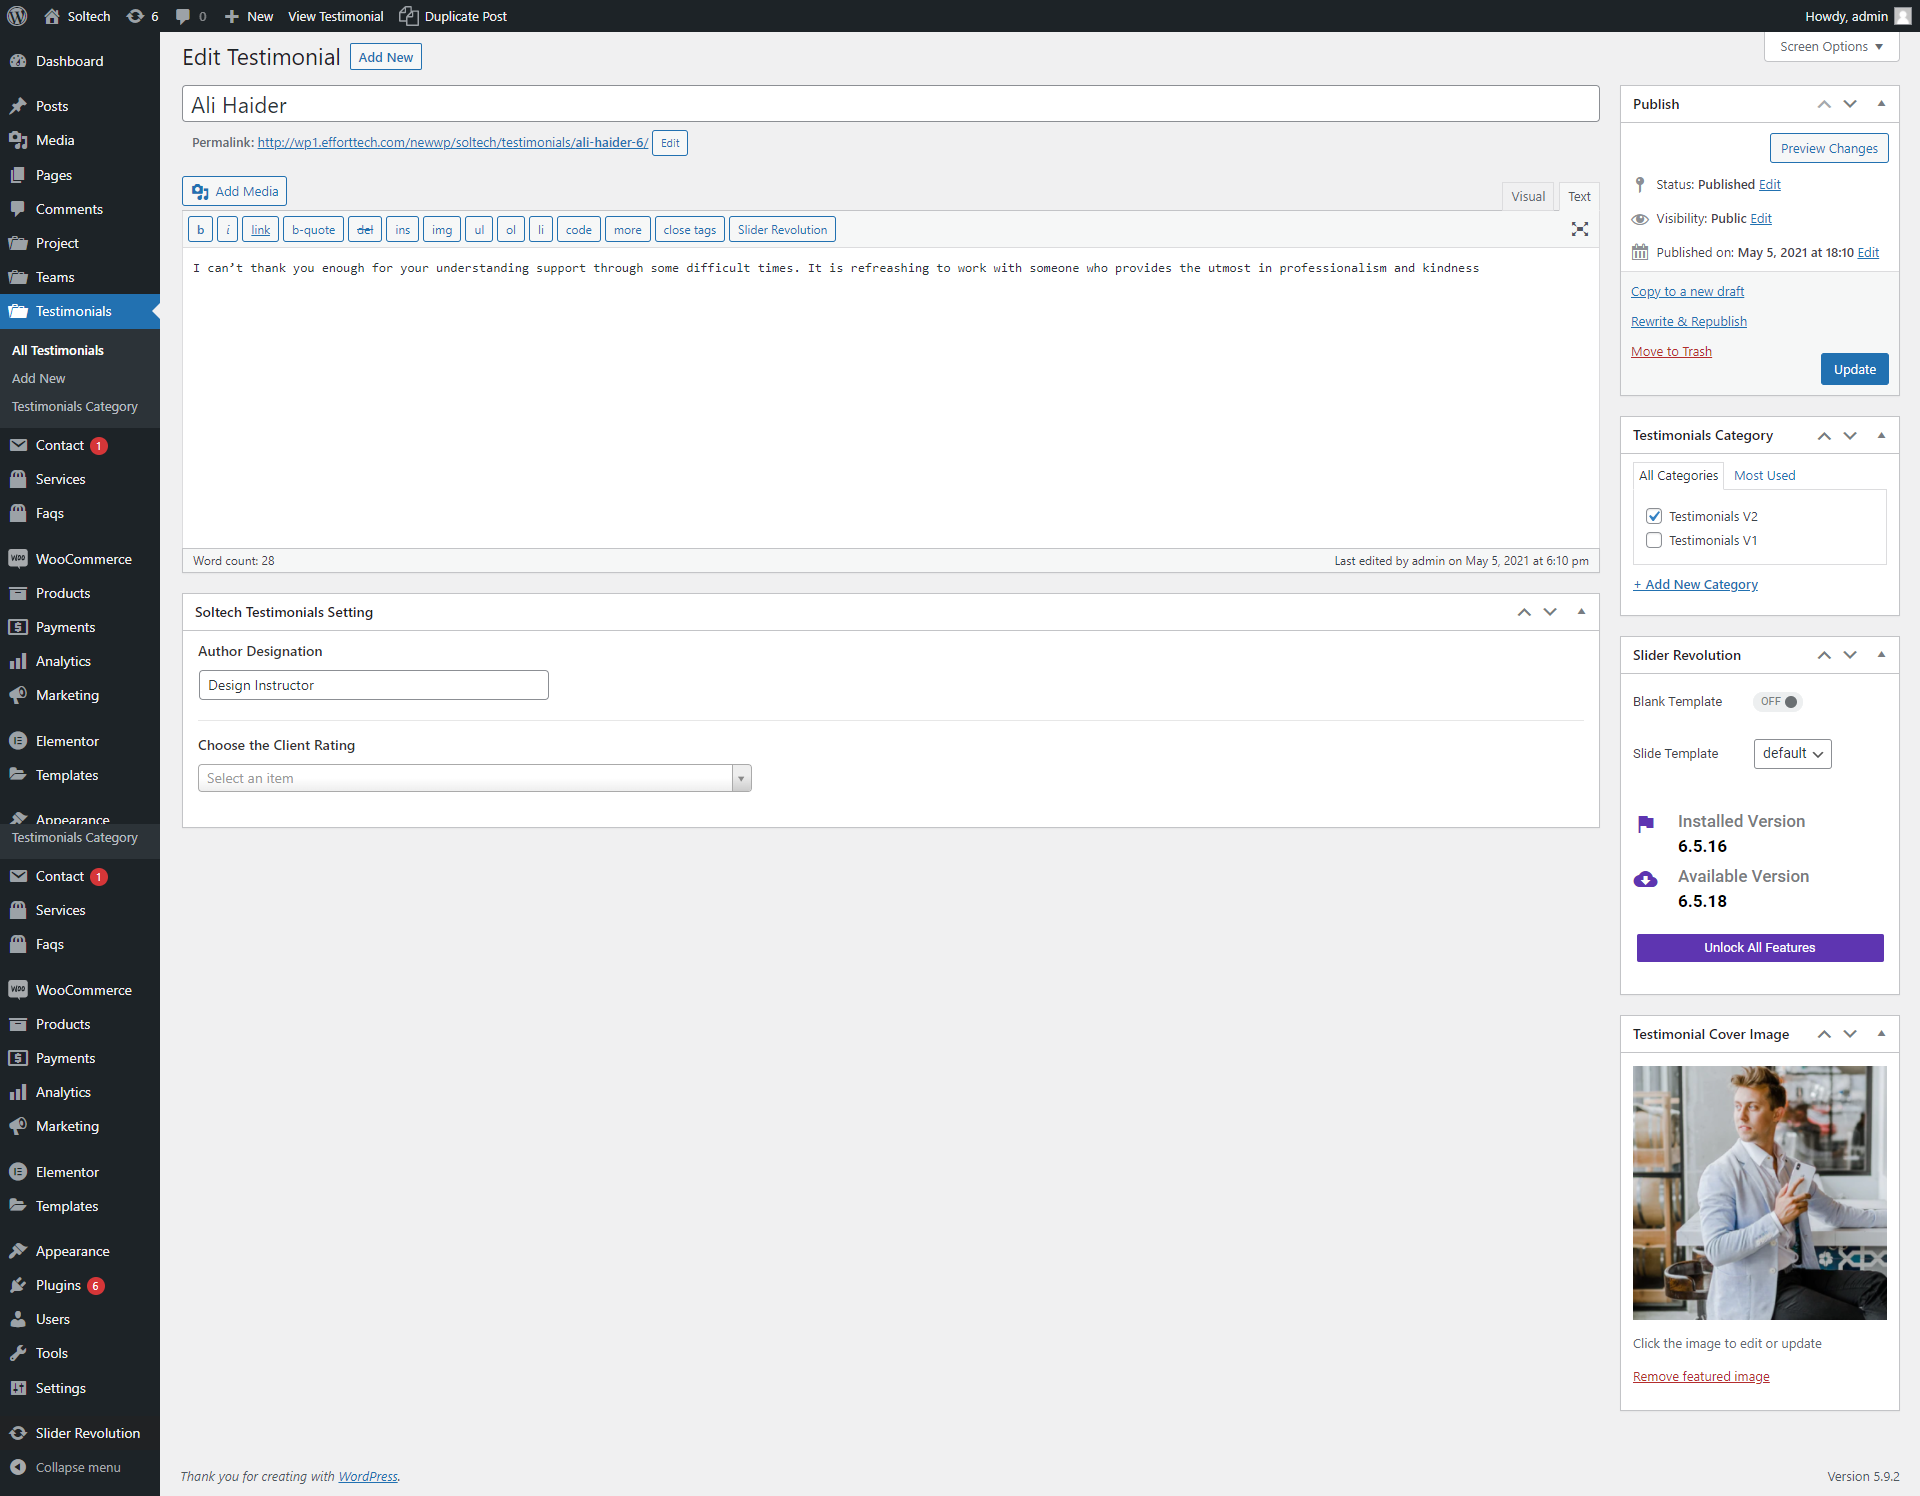Toggle Blank Template switch on
The image size is (1920, 1496).
pos(1778,701)
